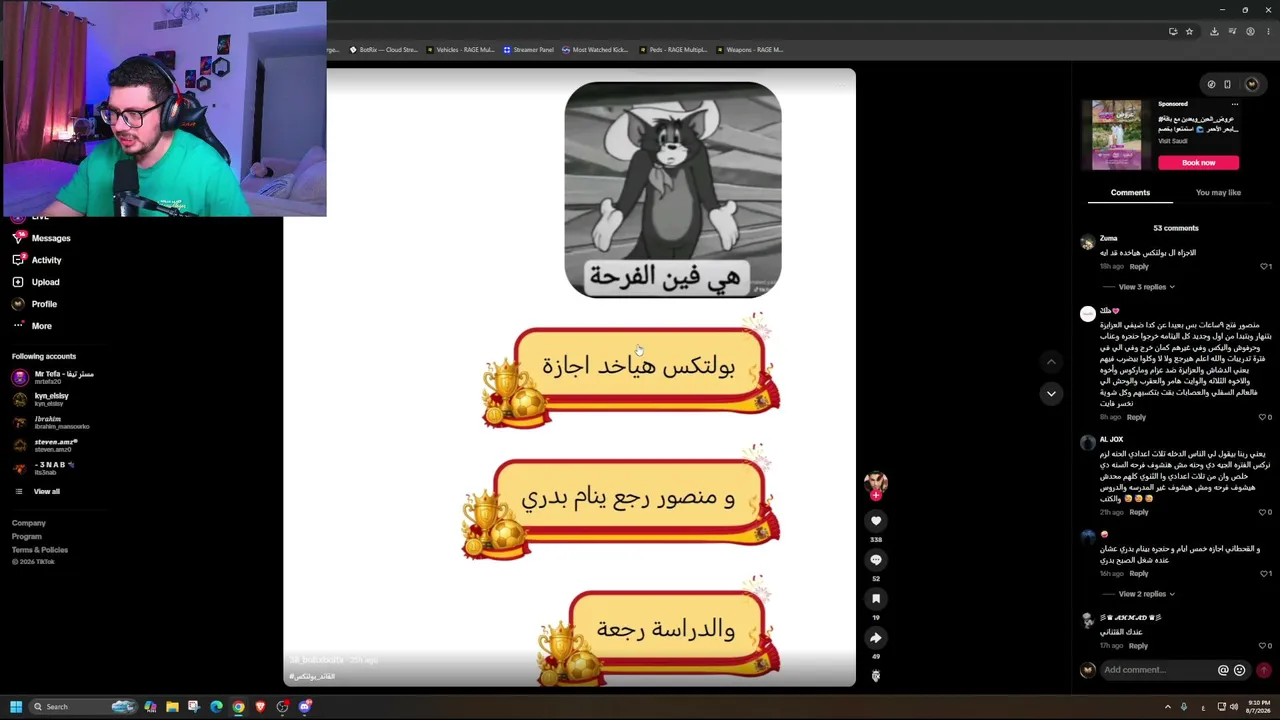
Task: Click the Book now button on the ad
Action: [x=1198, y=163]
